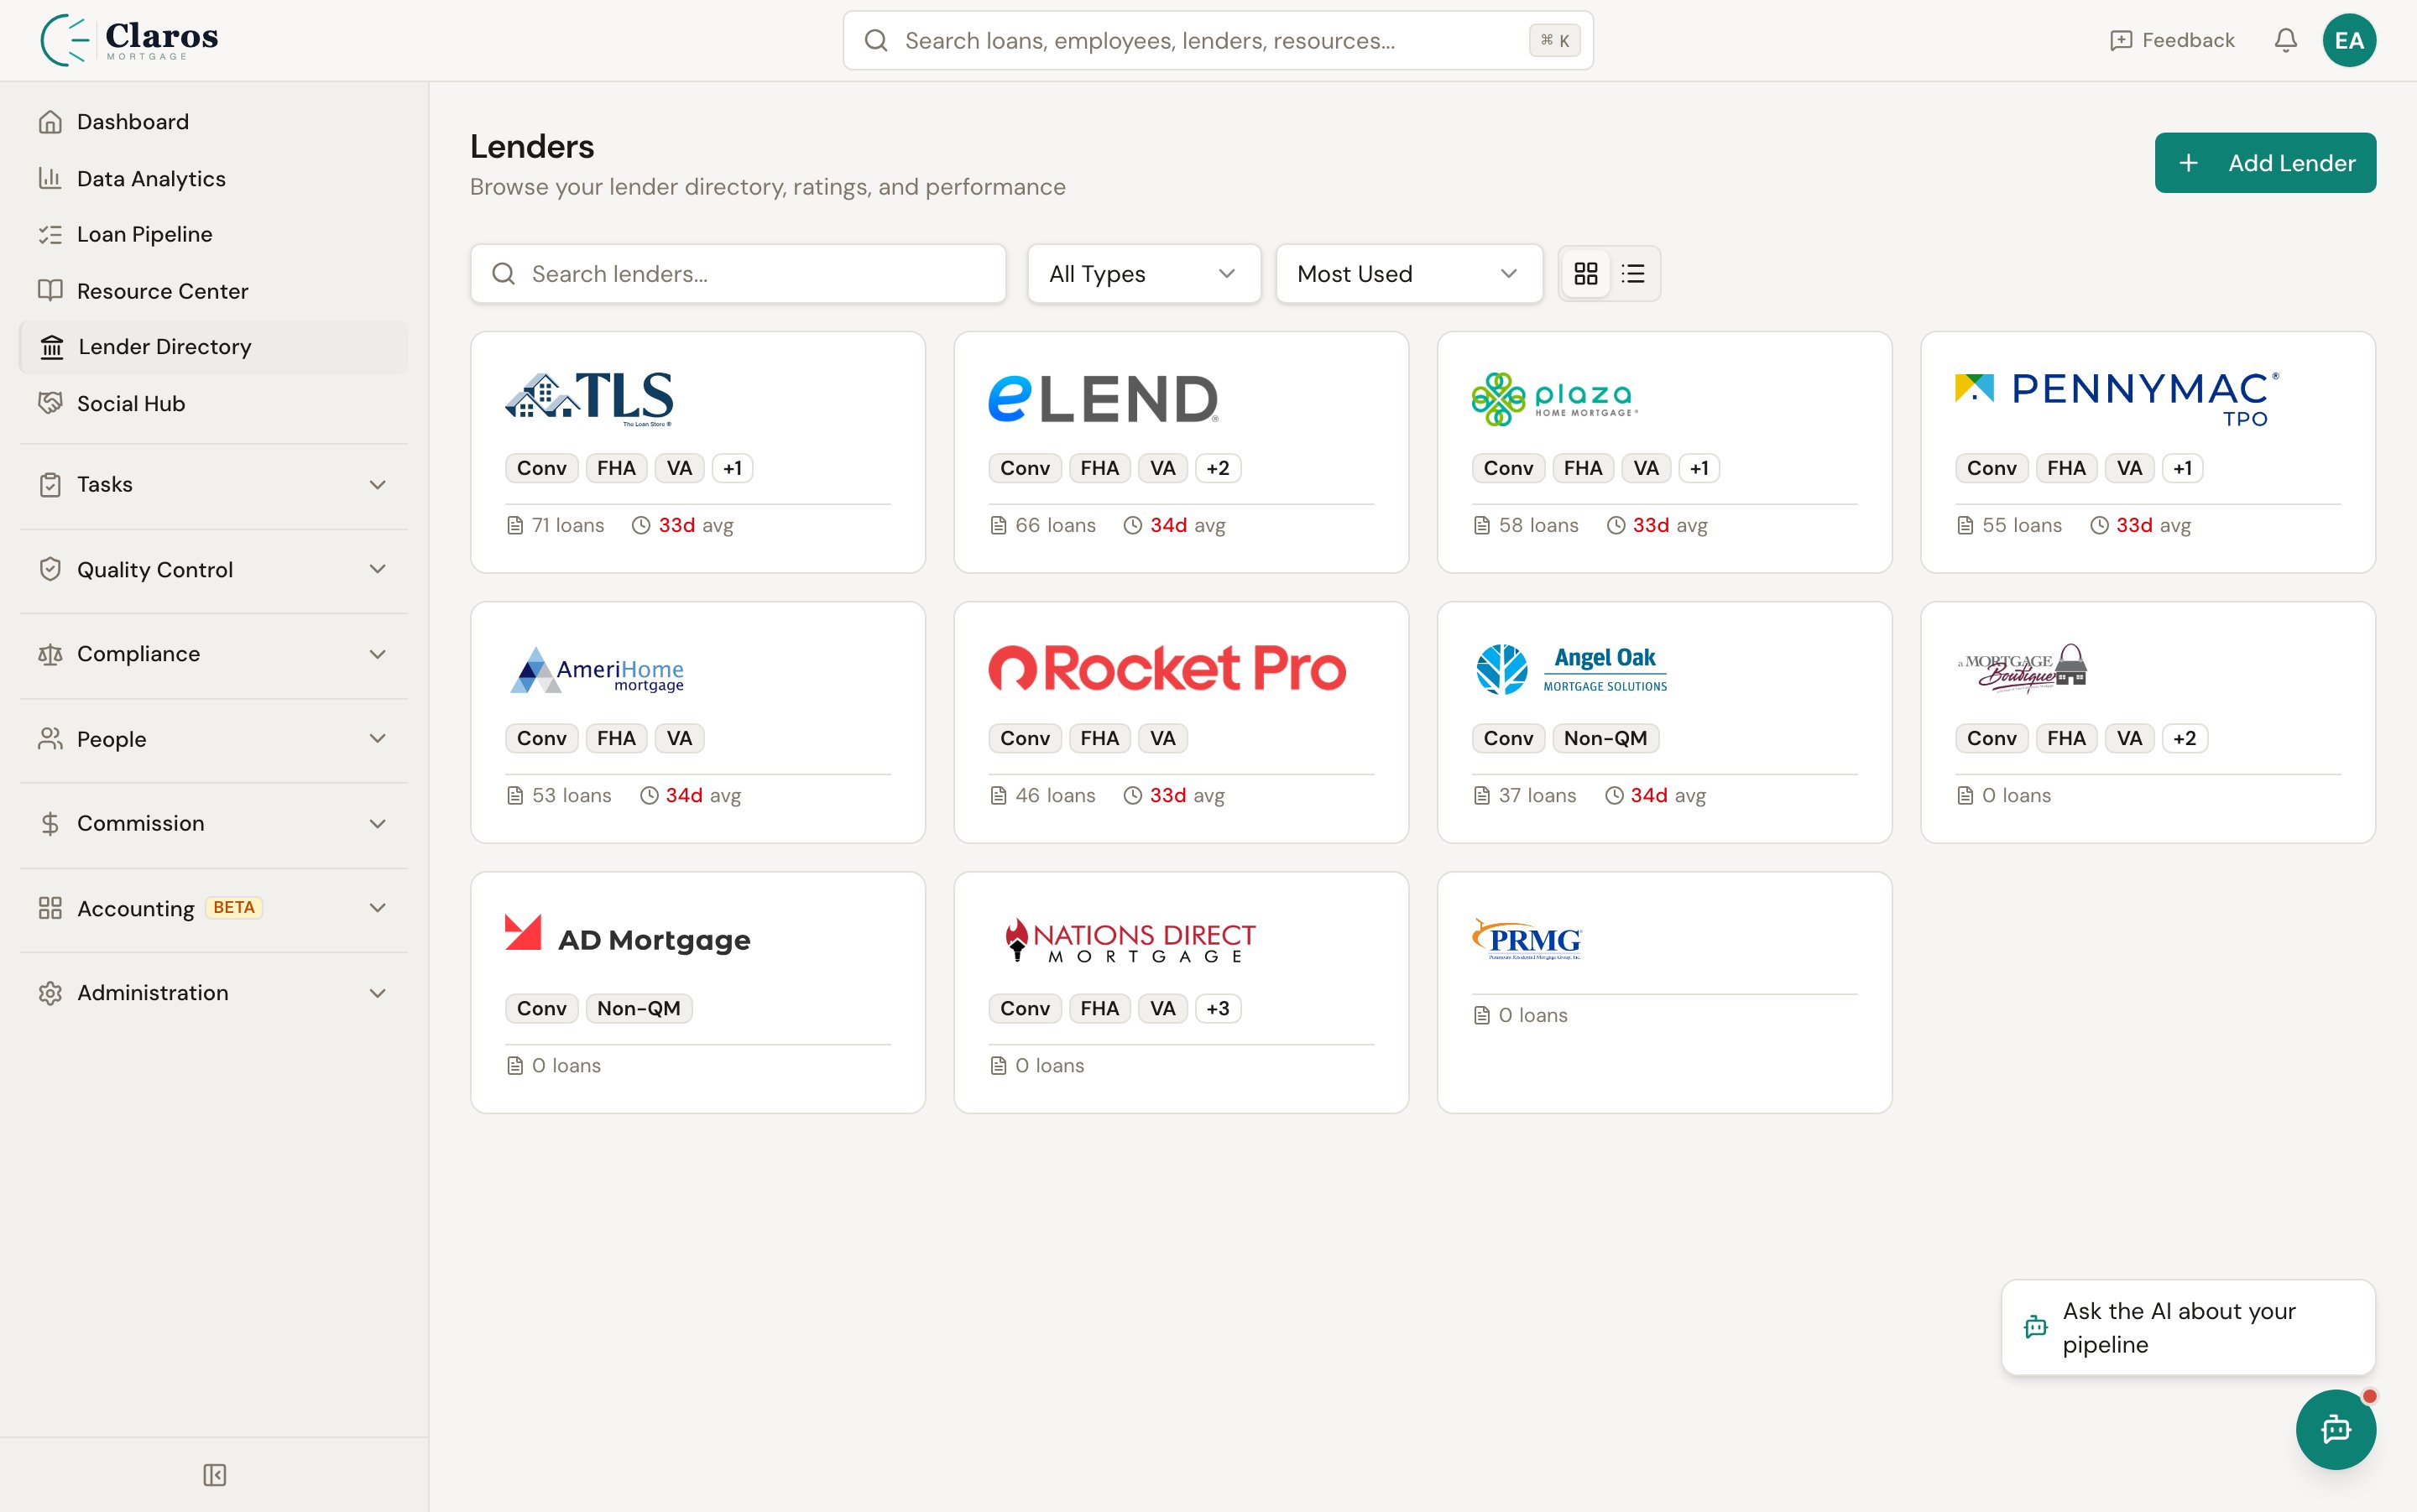Click the +1 tag on TLS card

pos(732,468)
